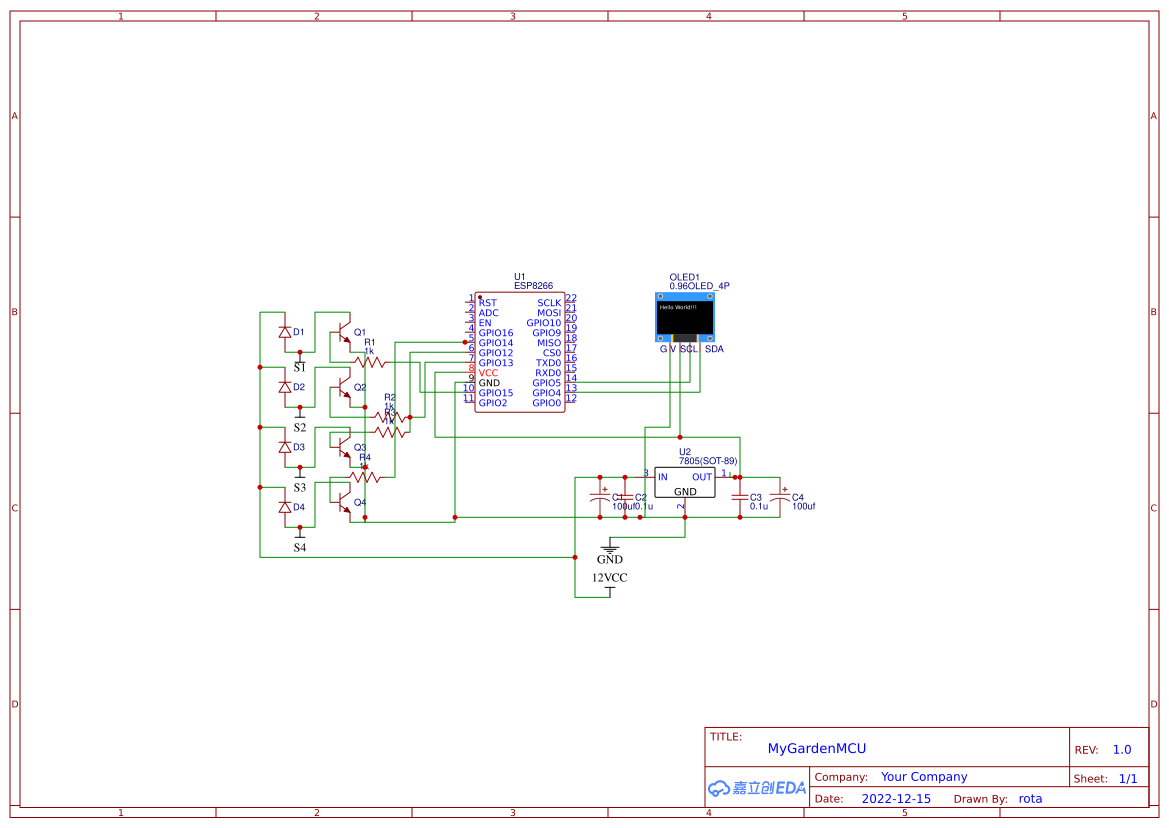
Task: Select the SDA pin label on OLED1
Action: [712, 349]
